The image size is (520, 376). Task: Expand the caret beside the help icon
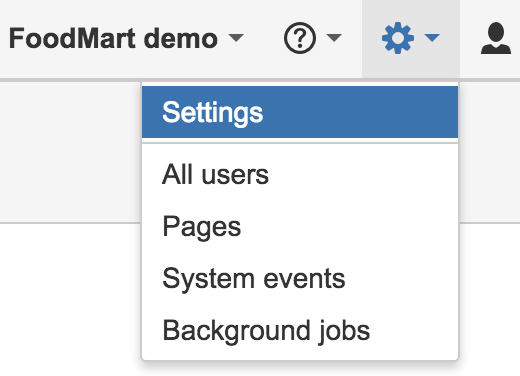334,38
